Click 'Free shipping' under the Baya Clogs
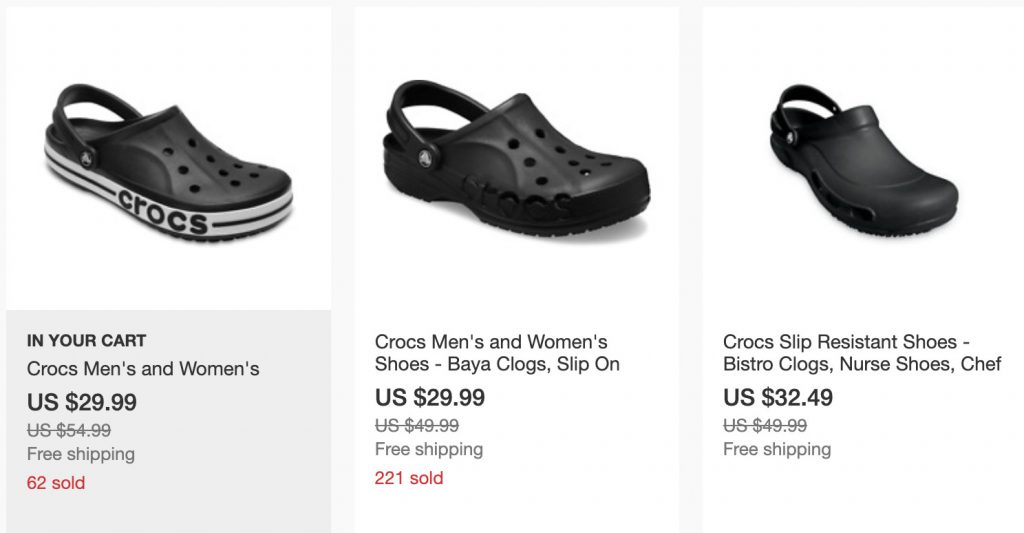 pos(429,449)
